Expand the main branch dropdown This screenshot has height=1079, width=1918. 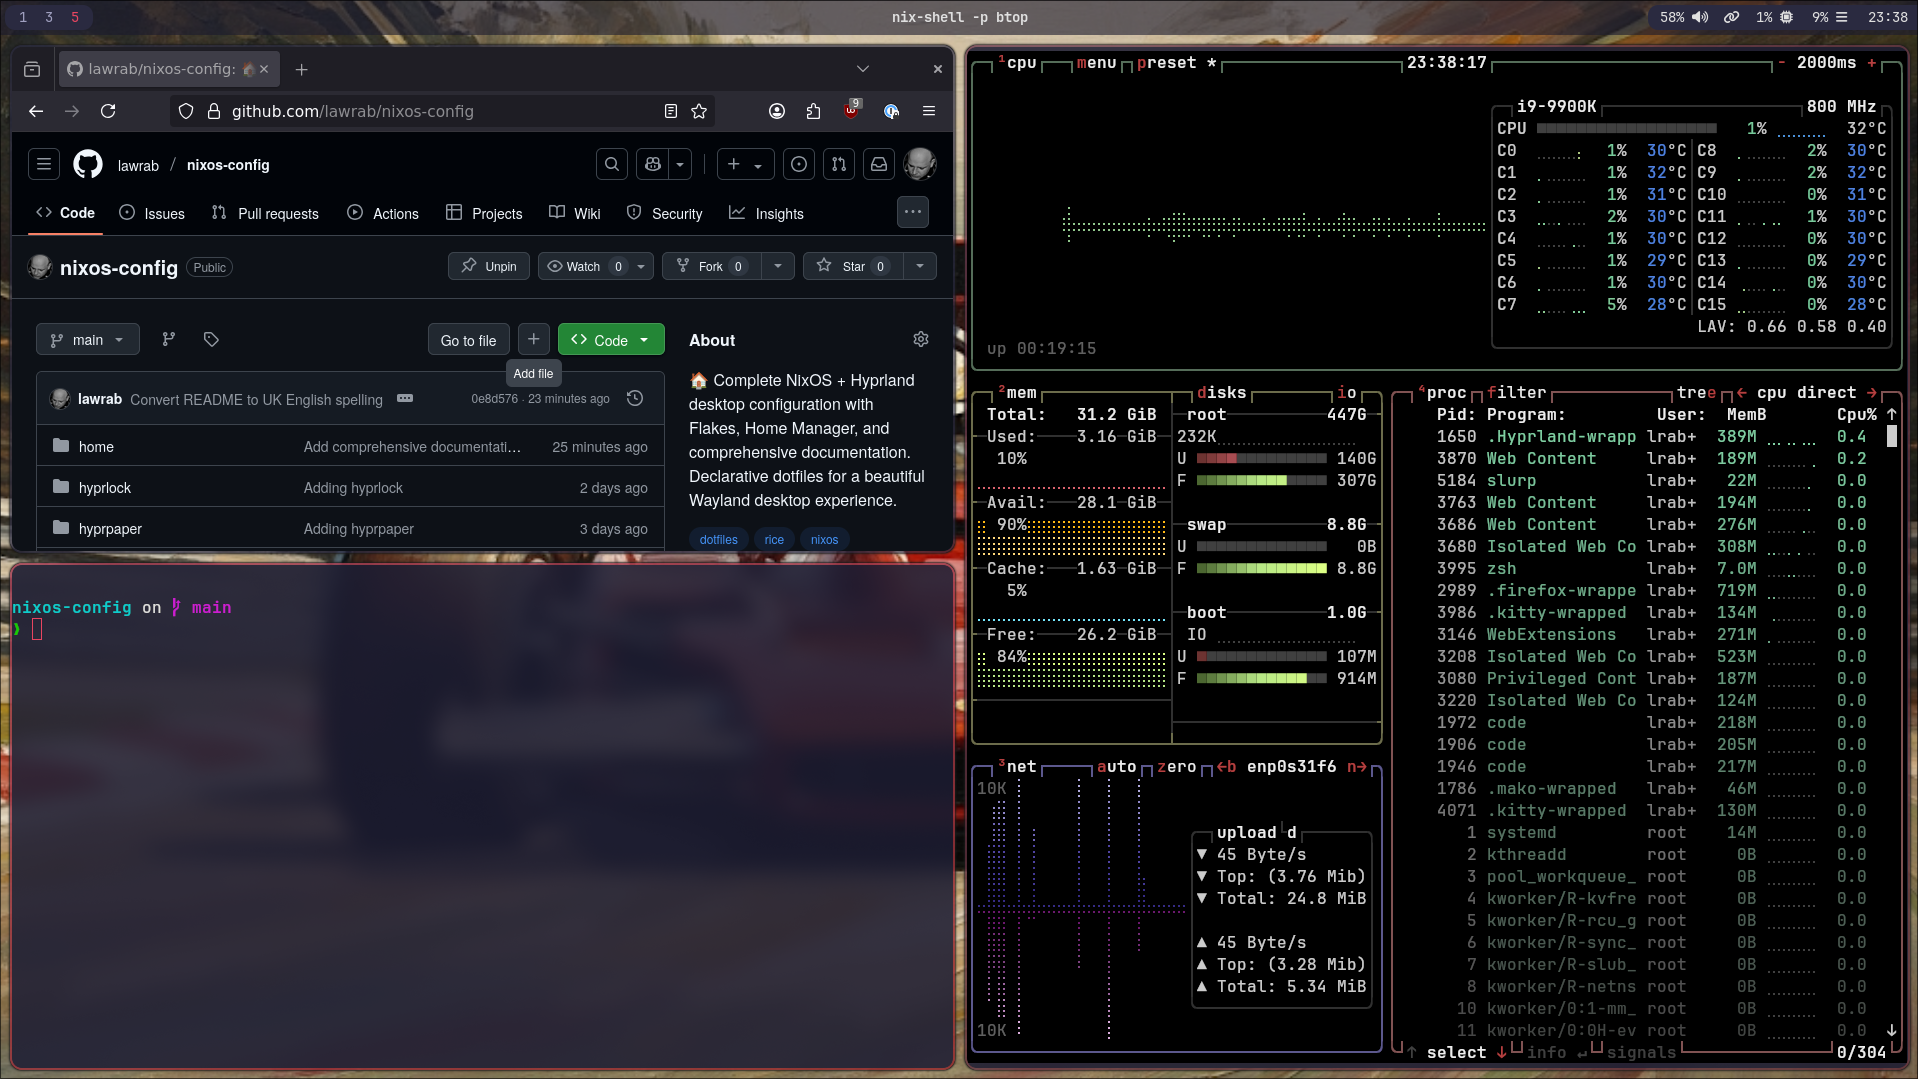(x=88, y=340)
